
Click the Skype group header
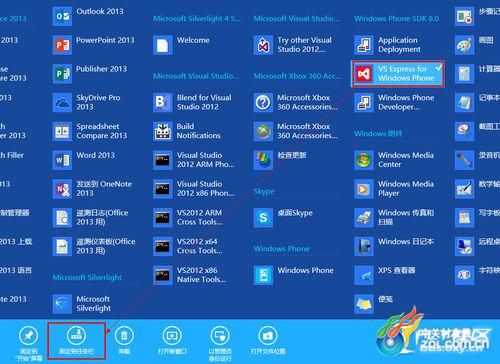pyautogui.click(x=264, y=191)
